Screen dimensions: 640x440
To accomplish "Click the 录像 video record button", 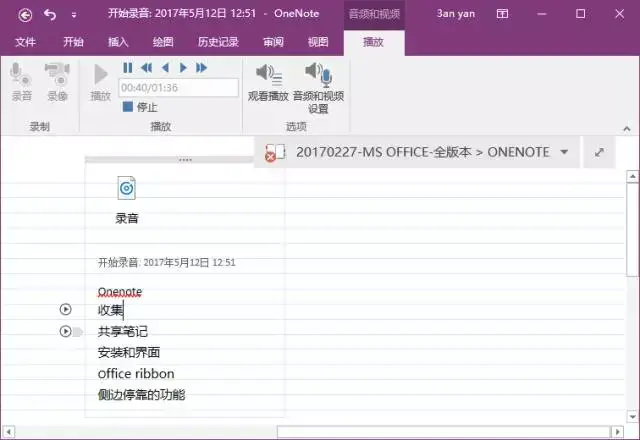I will (x=58, y=82).
